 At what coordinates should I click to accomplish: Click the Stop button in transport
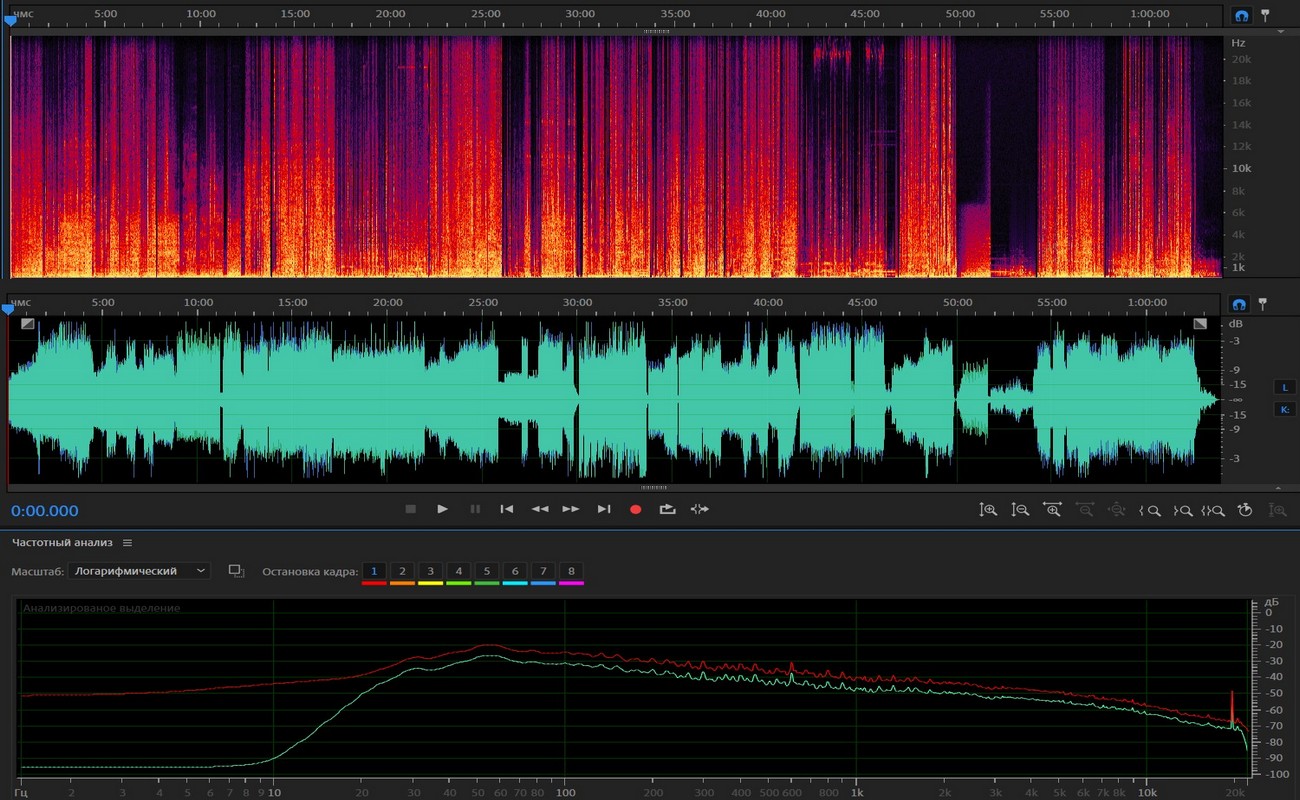pos(410,509)
